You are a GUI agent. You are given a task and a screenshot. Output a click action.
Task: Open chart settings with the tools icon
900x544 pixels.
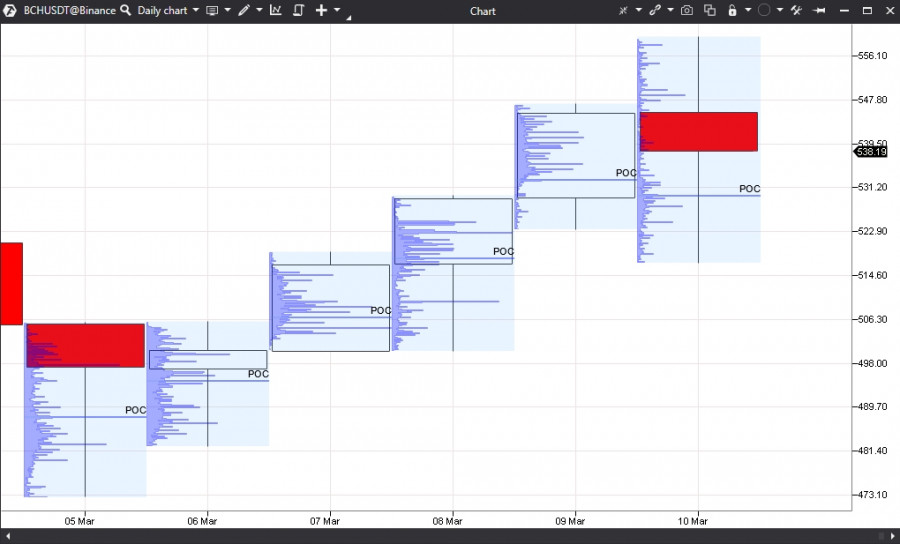796,10
